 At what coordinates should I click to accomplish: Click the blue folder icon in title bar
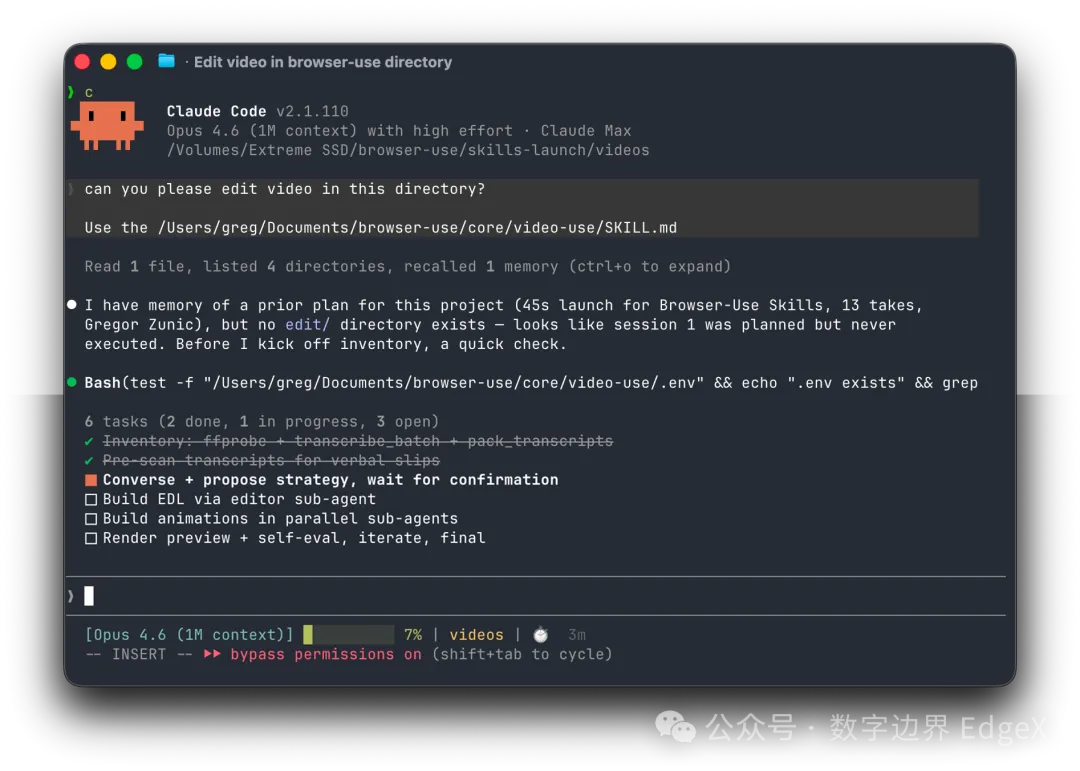click(x=166, y=61)
